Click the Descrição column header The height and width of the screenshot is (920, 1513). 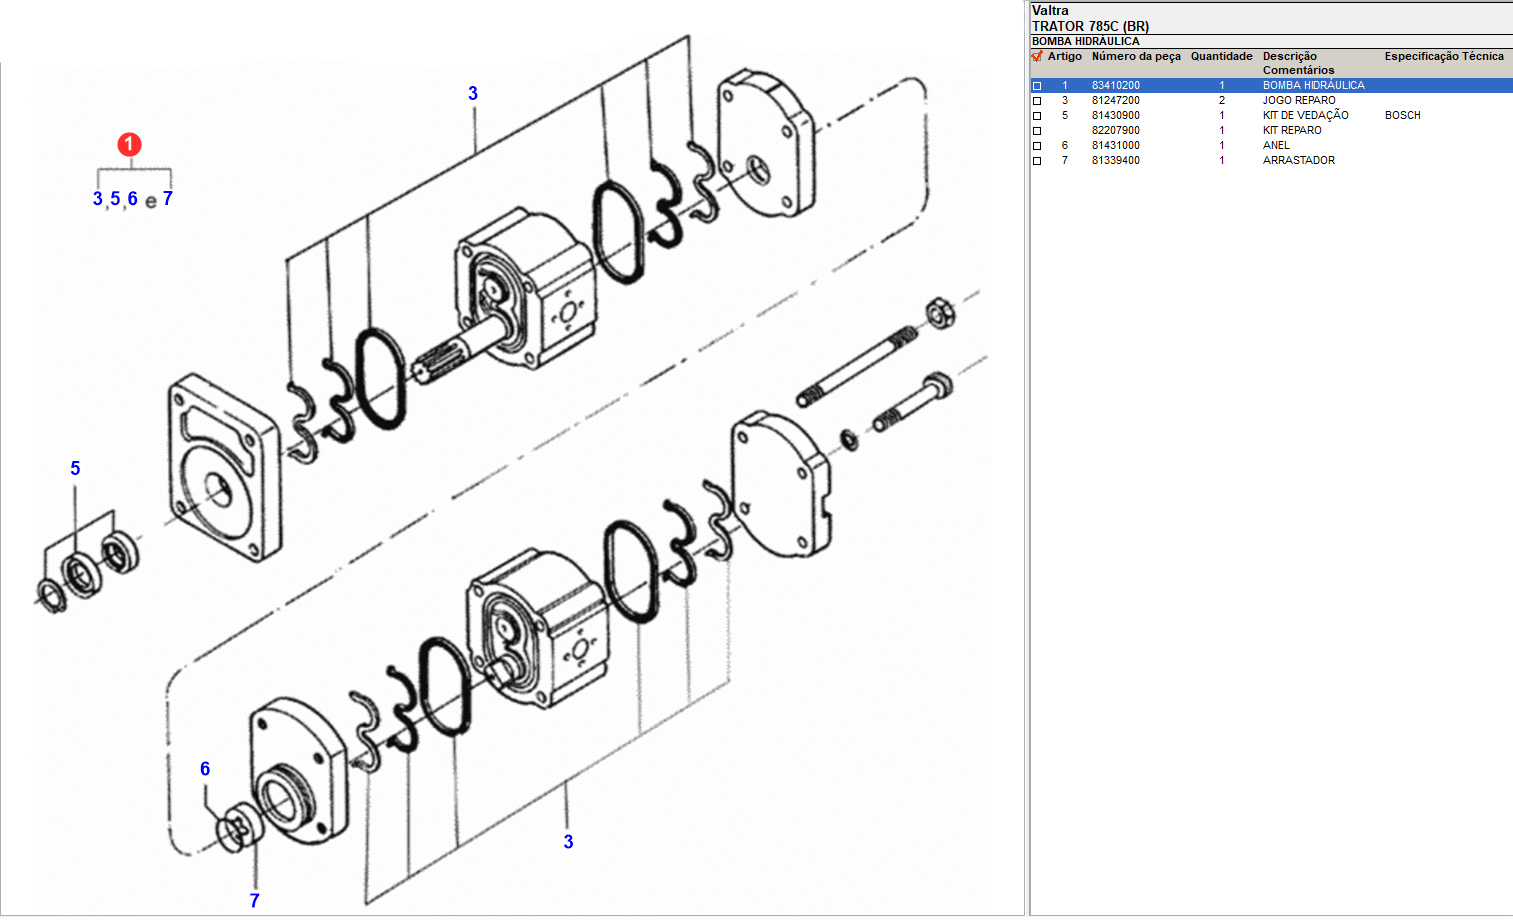pos(1289,57)
